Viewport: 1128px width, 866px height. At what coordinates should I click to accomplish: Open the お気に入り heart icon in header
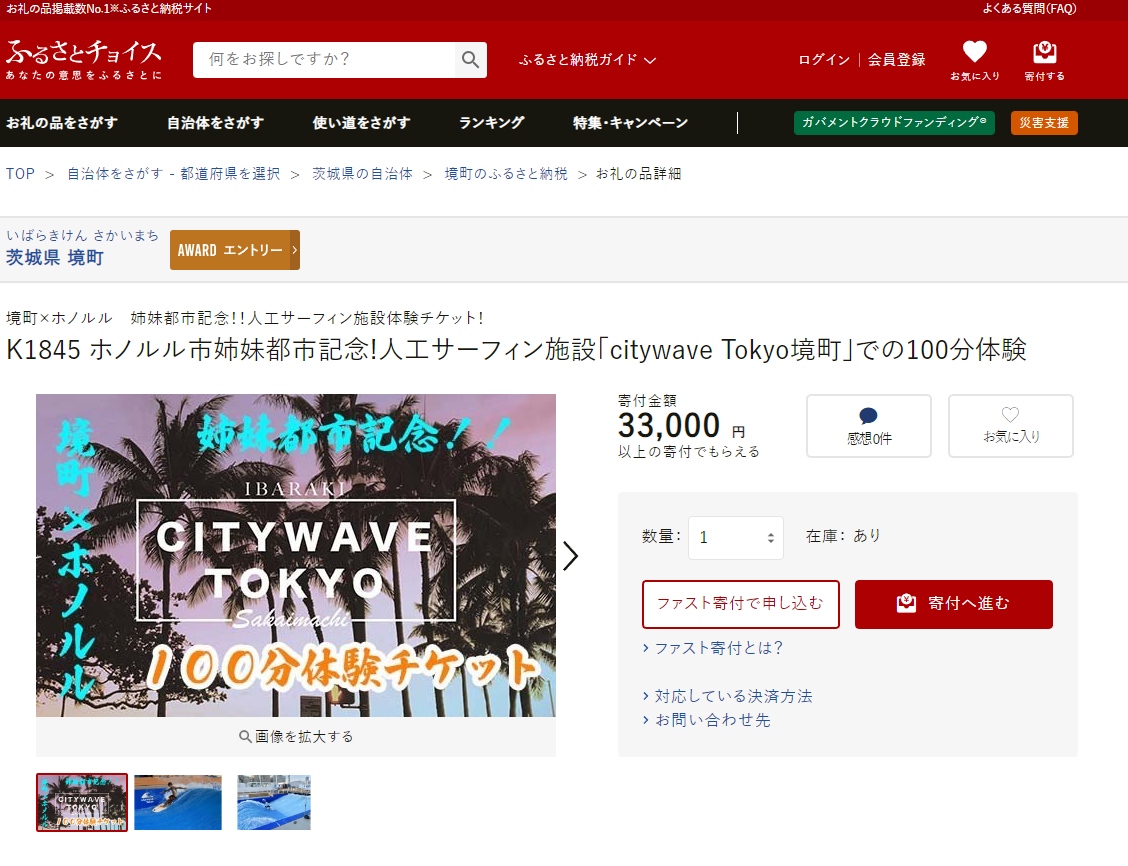975,60
